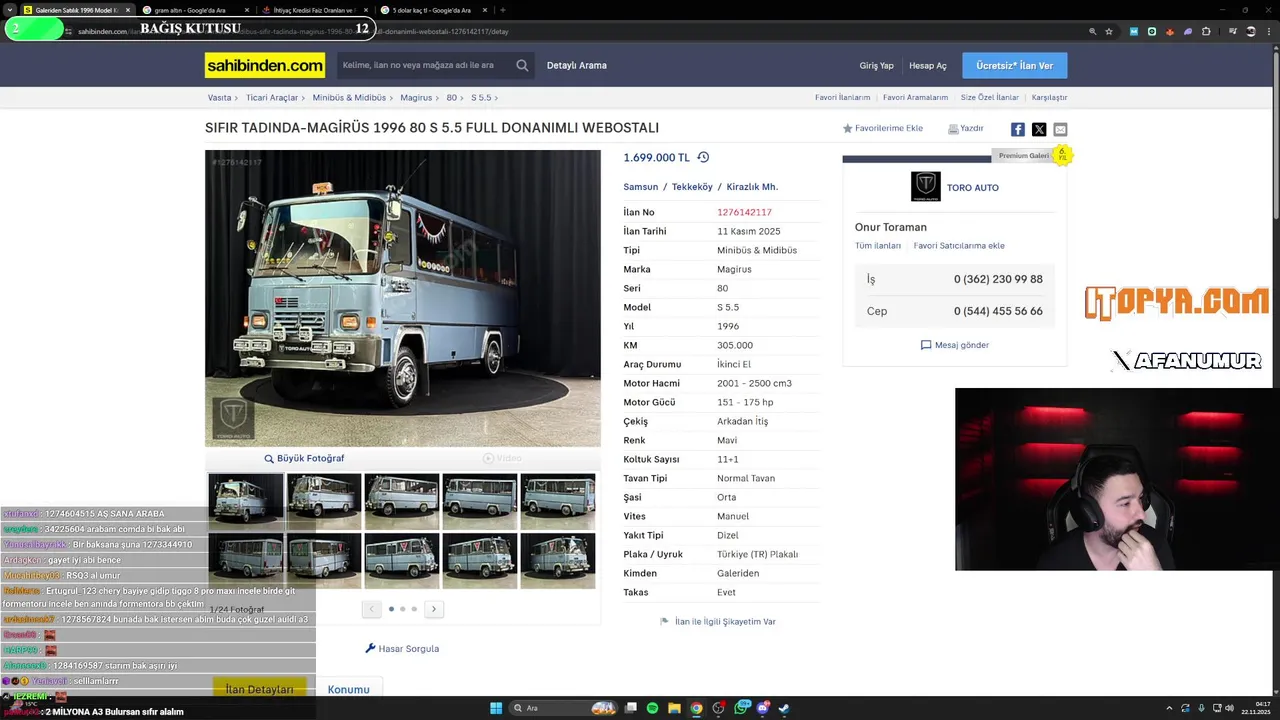
Task: Select first bus thumbnail in gallery
Action: pyautogui.click(x=246, y=500)
